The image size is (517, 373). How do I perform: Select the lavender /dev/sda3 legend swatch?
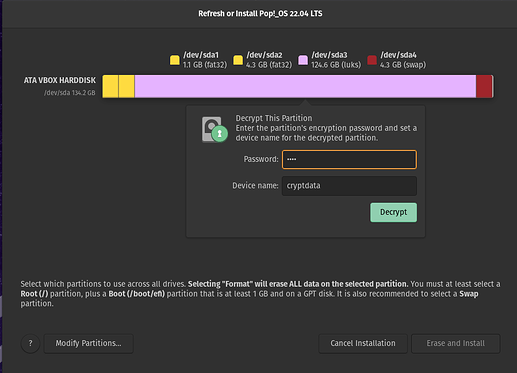pyautogui.click(x=303, y=60)
